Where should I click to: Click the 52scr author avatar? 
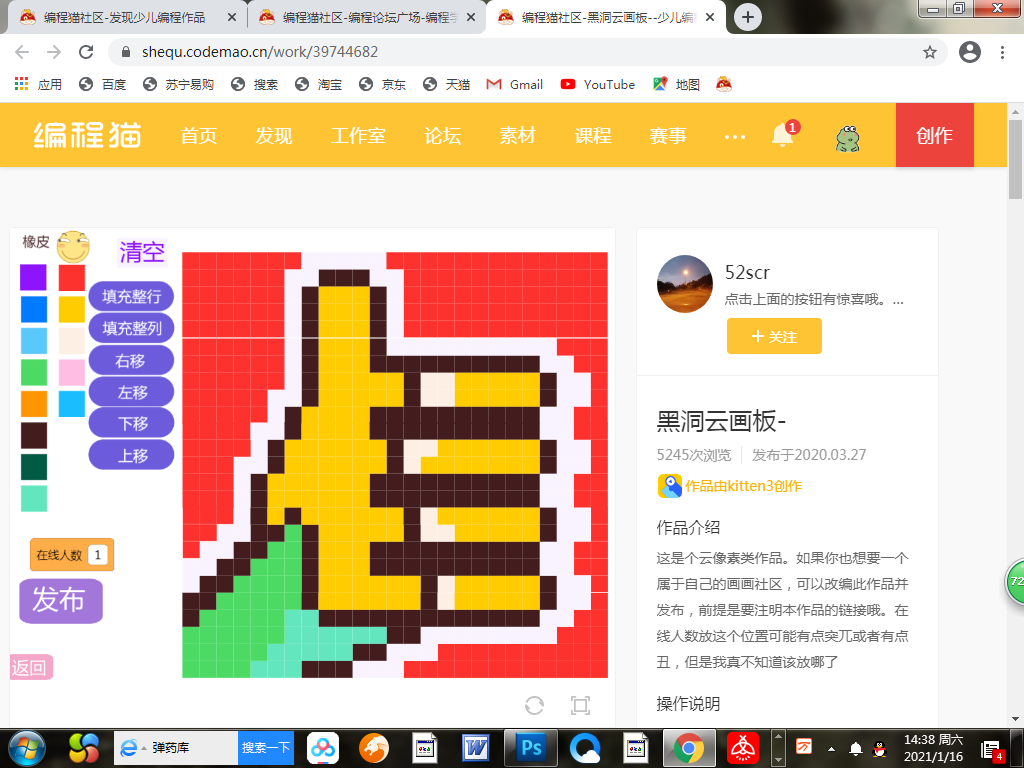[x=684, y=284]
